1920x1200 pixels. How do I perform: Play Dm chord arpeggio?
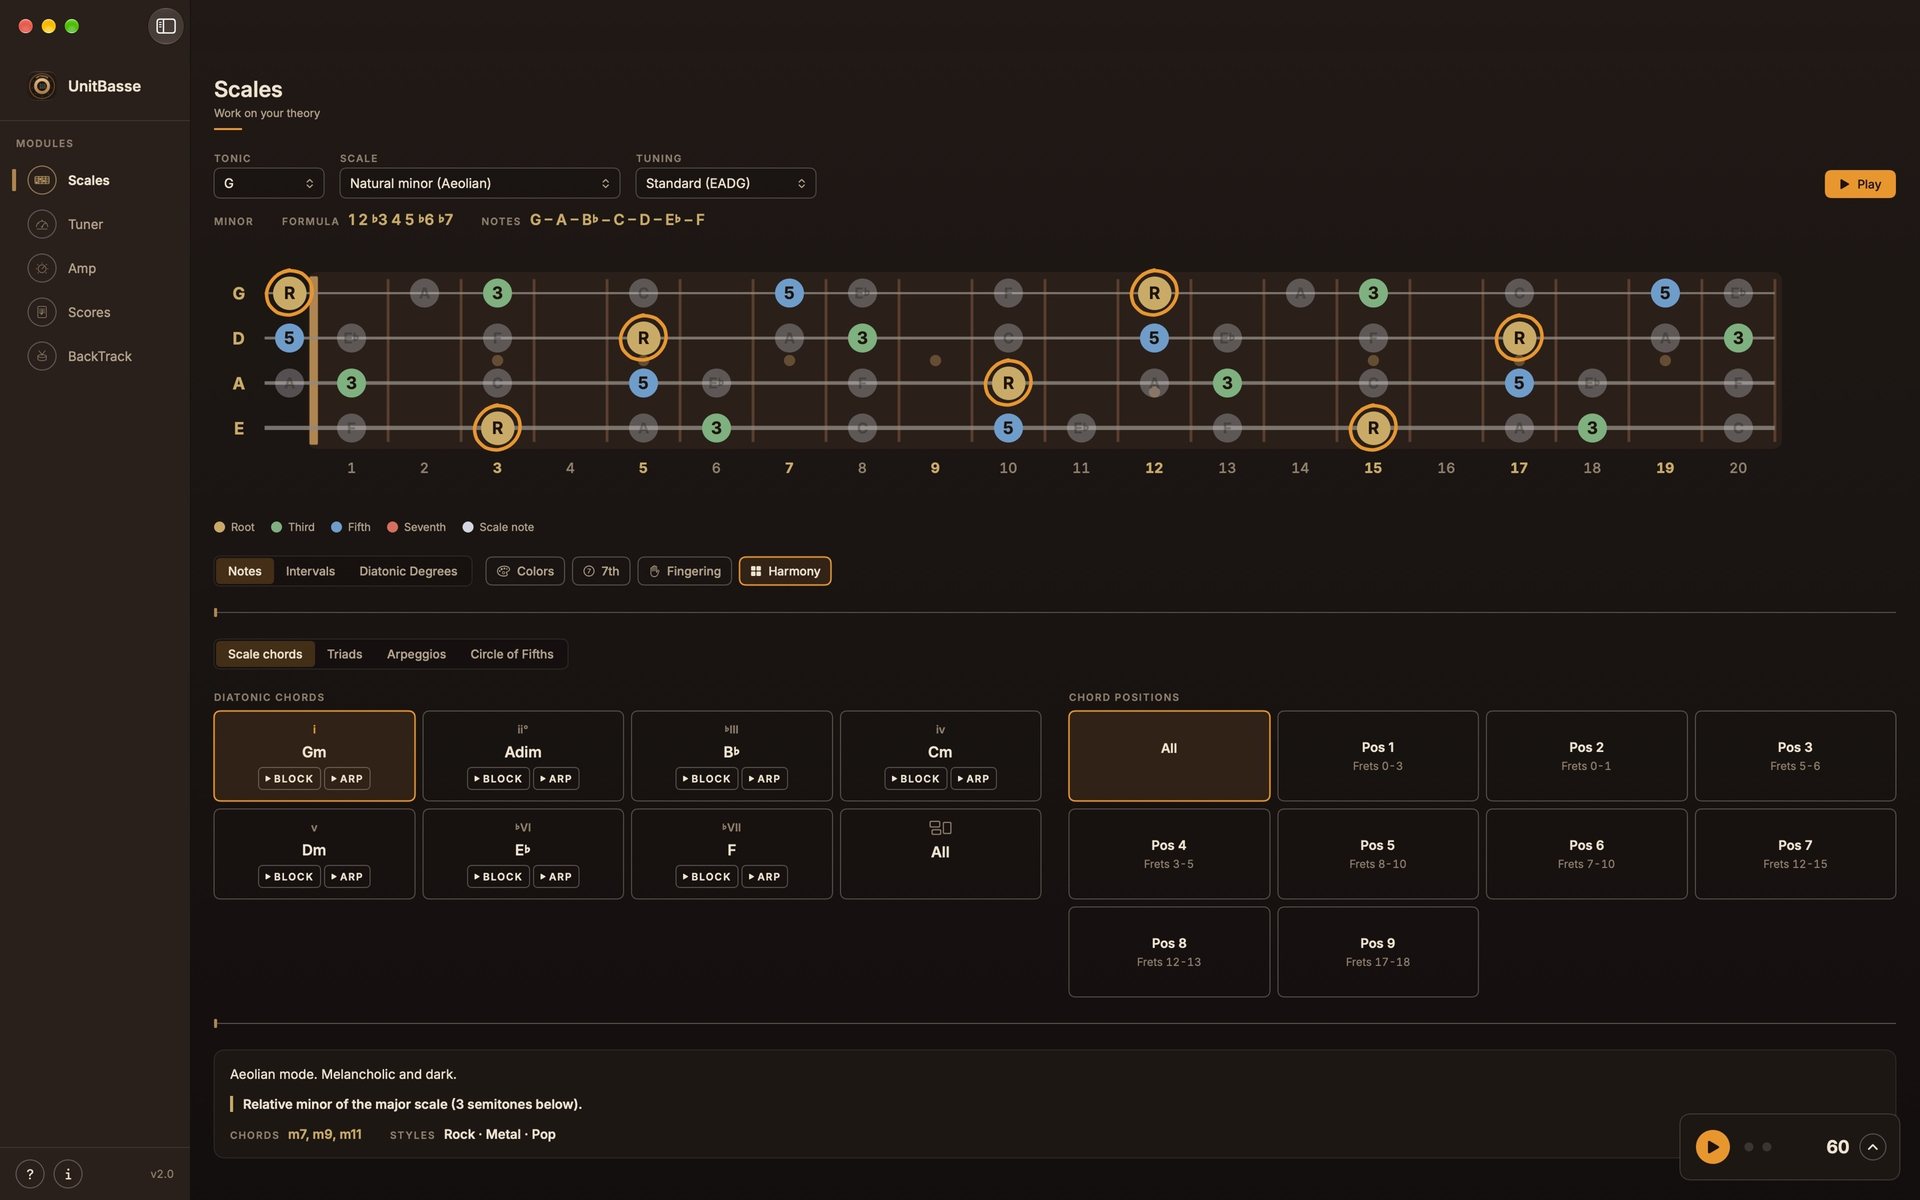pos(347,877)
